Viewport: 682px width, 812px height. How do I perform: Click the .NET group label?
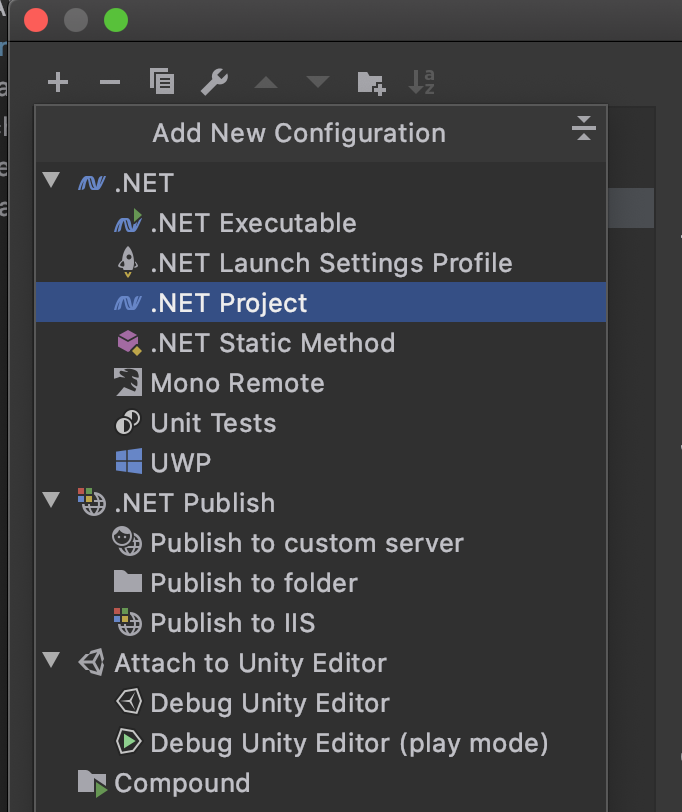click(144, 183)
